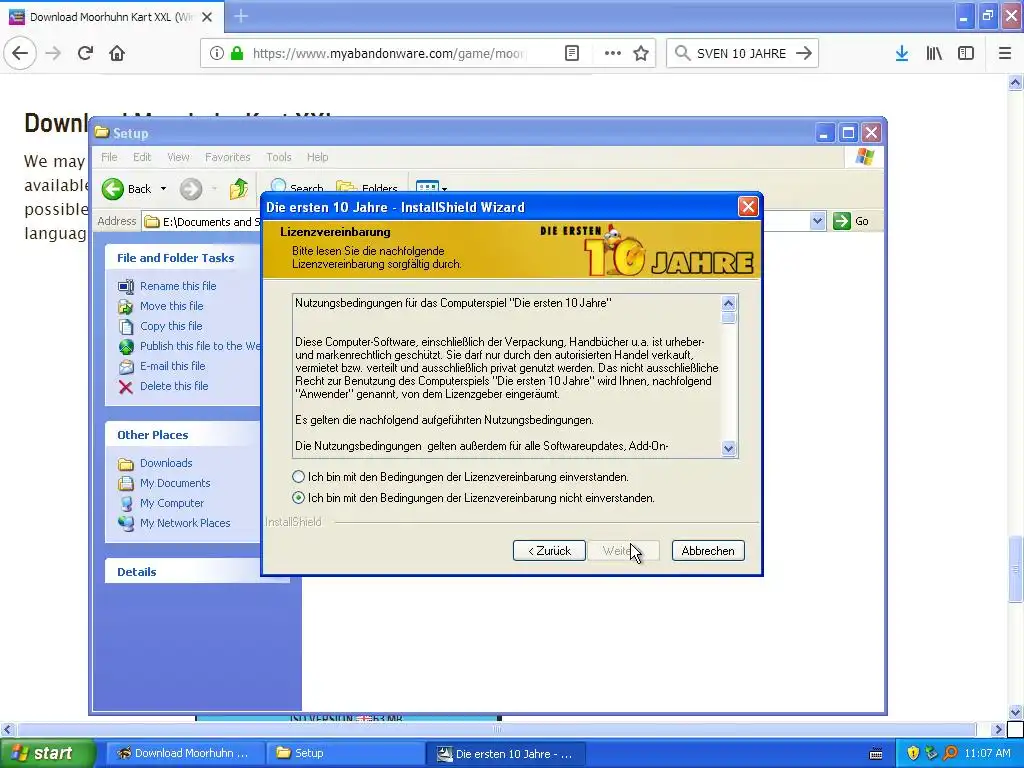The image size is (1024, 768).
Task: Open Firefox hamburger menu
Action: tap(1005, 54)
